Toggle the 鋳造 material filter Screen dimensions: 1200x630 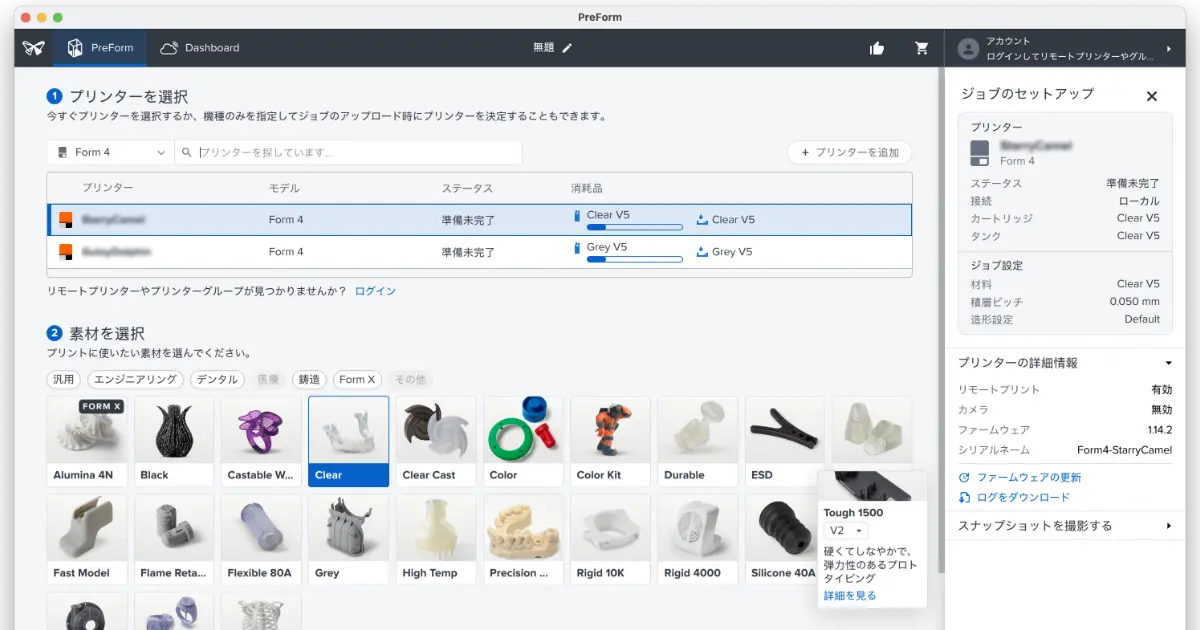coord(310,379)
